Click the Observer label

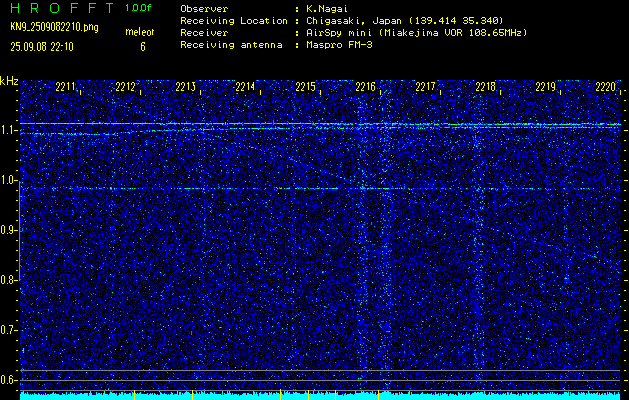point(204,9)
